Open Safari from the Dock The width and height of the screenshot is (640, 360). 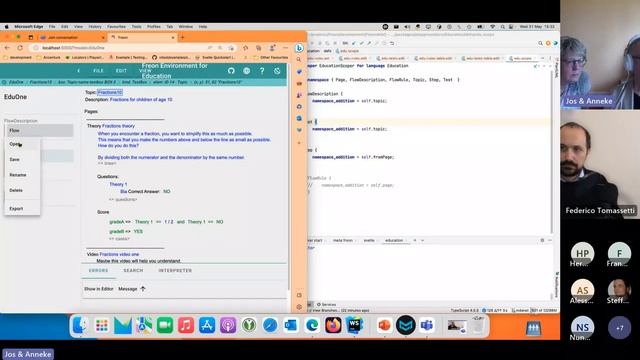(x=270, y=326)
